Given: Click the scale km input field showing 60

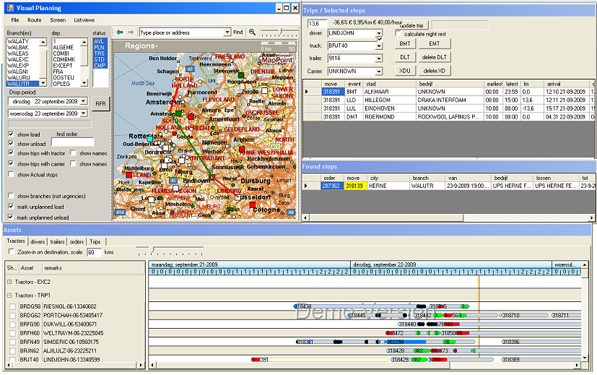Looking at the screenshot, I should pos(94,252).
